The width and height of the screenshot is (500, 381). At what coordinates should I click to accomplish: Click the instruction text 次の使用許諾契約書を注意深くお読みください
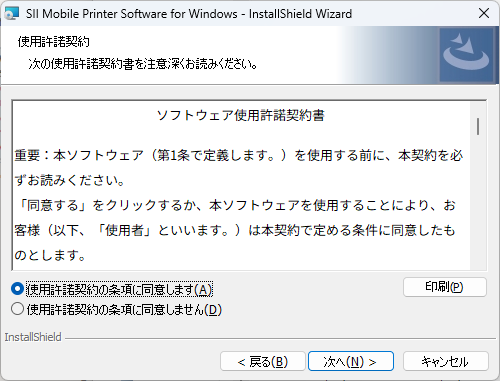143,64
